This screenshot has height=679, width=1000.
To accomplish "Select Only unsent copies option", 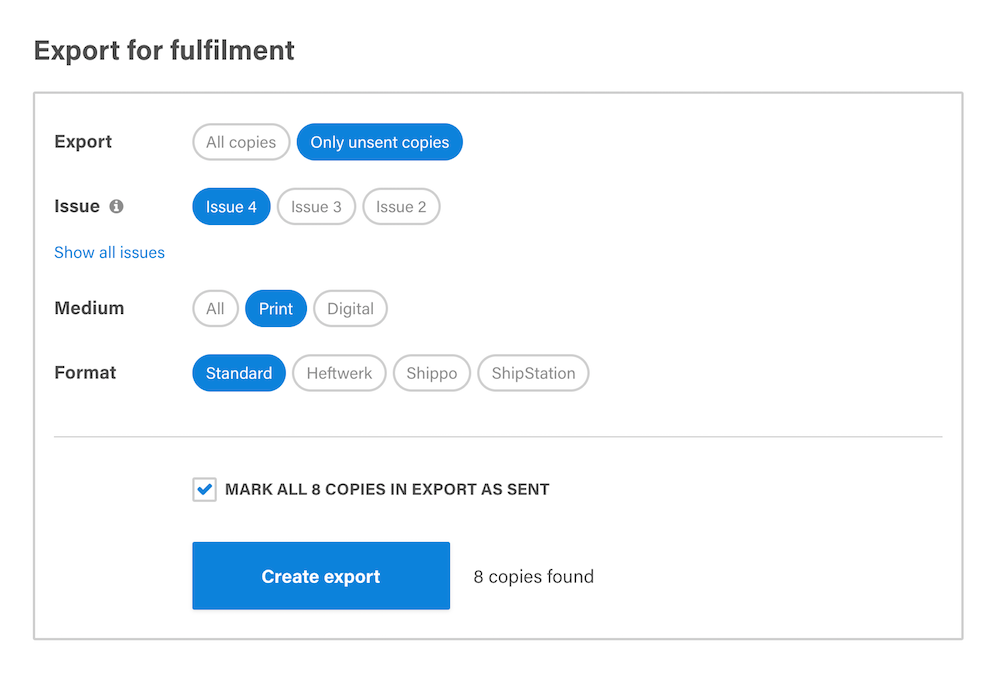I will (x=379, y=142).
